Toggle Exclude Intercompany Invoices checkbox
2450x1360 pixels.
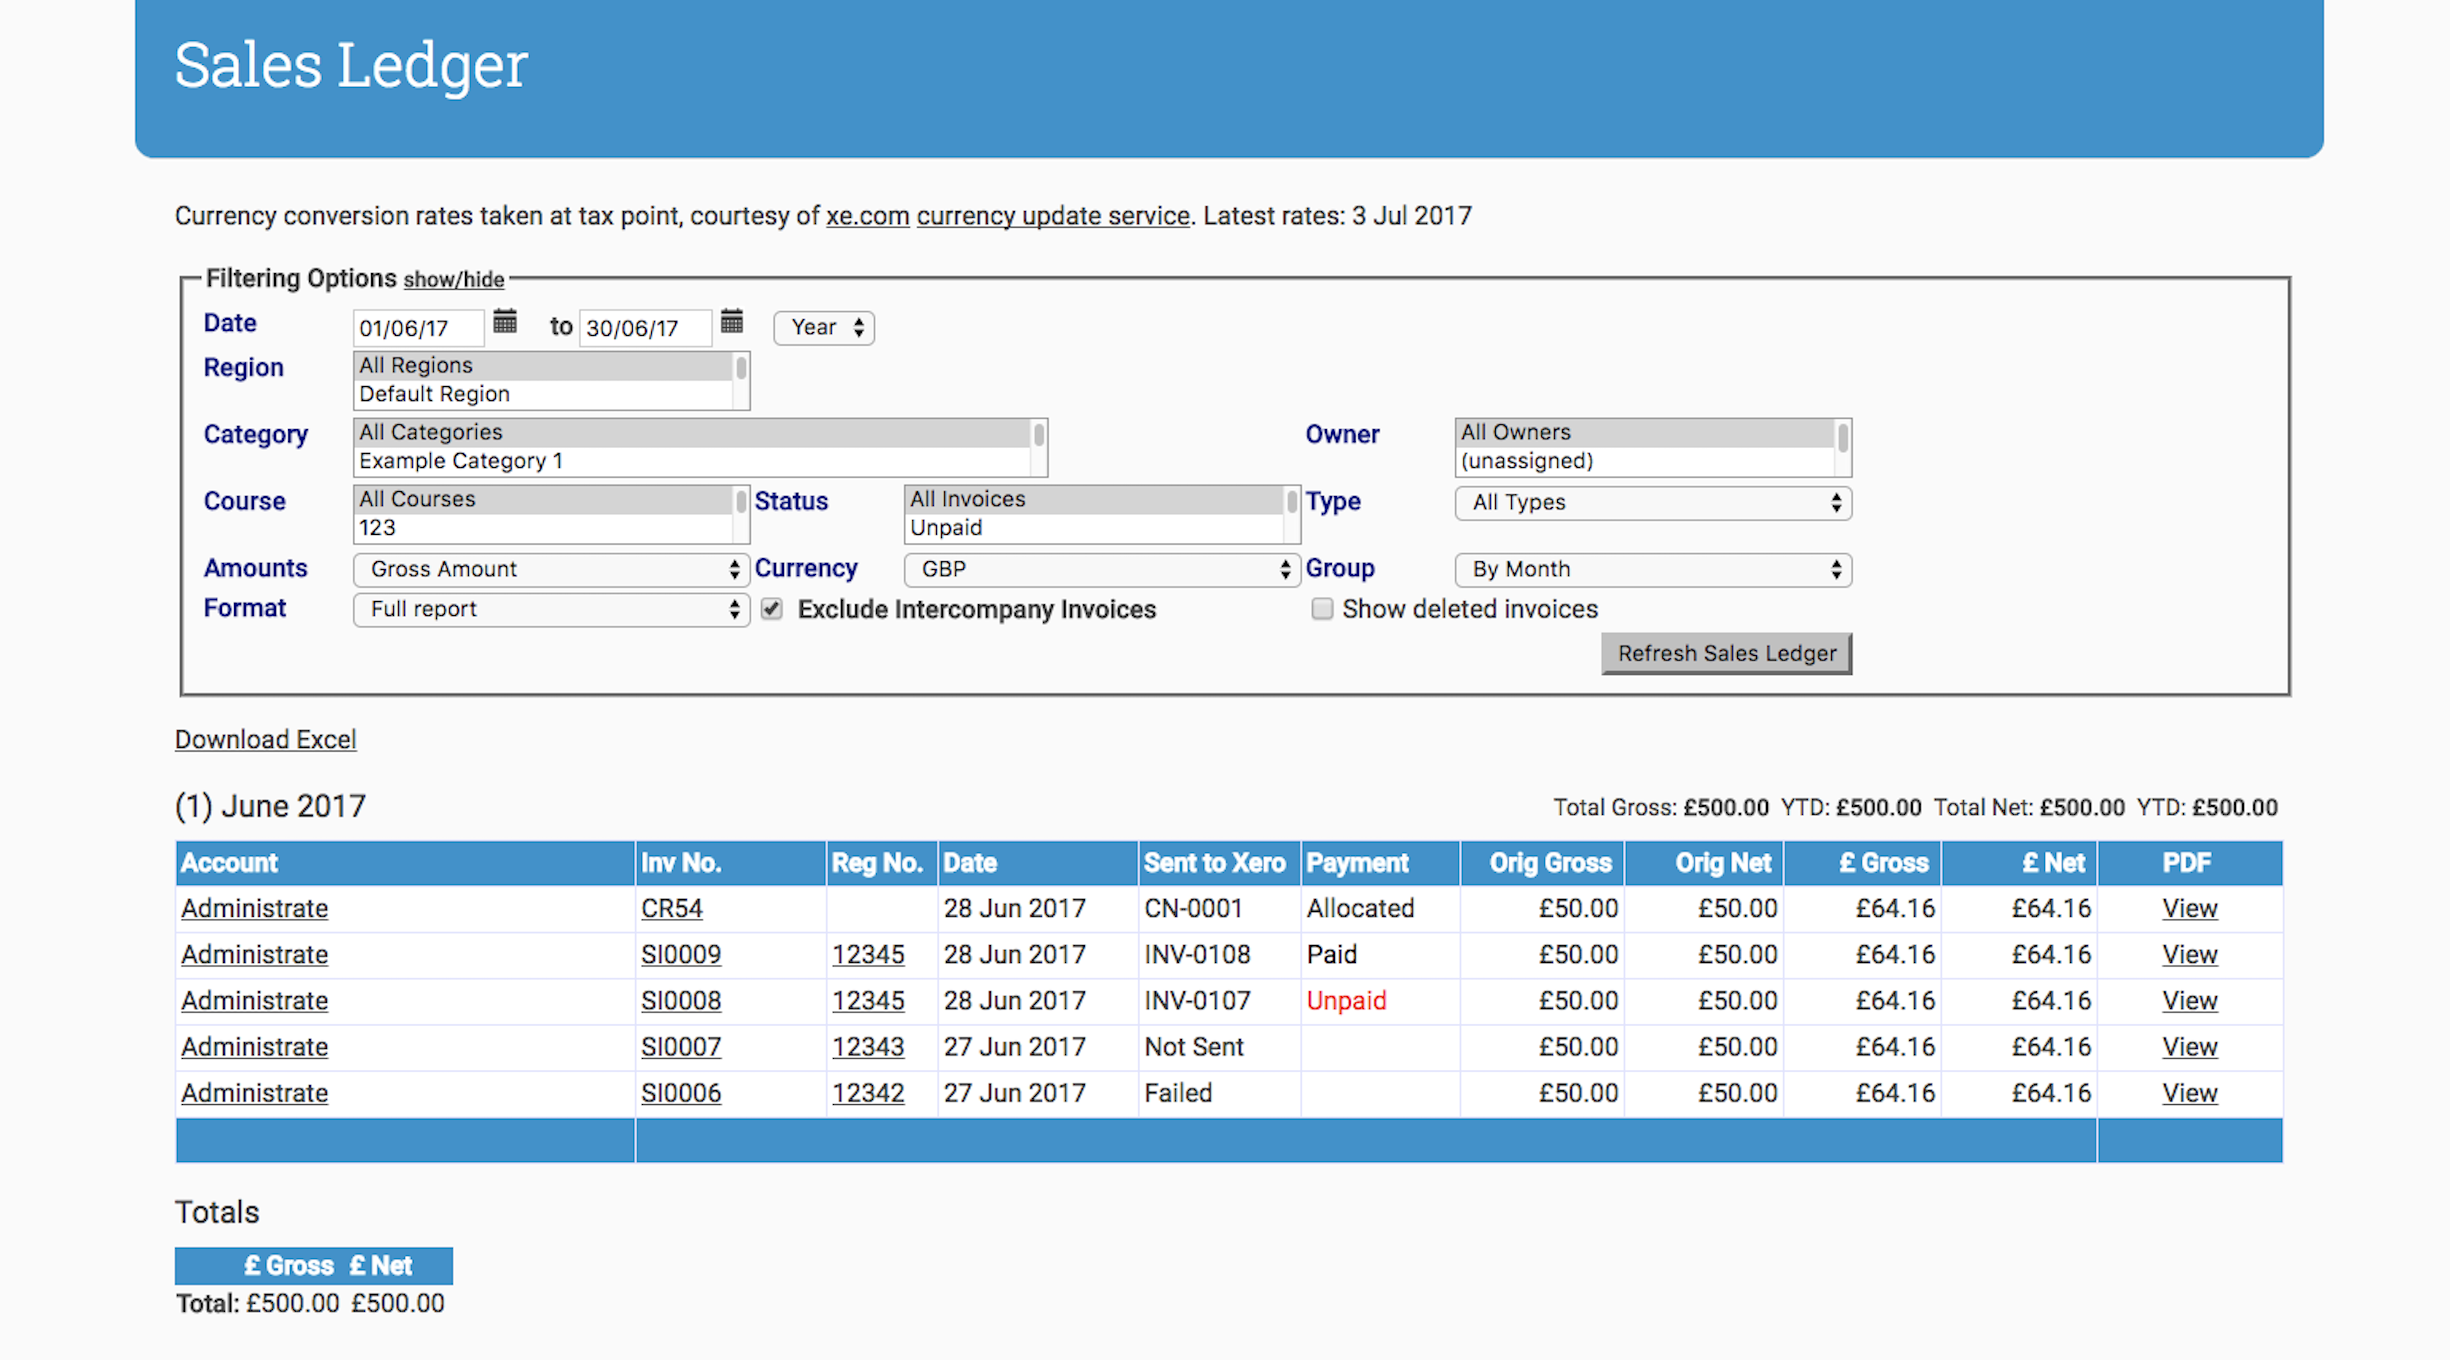(771, 609)
